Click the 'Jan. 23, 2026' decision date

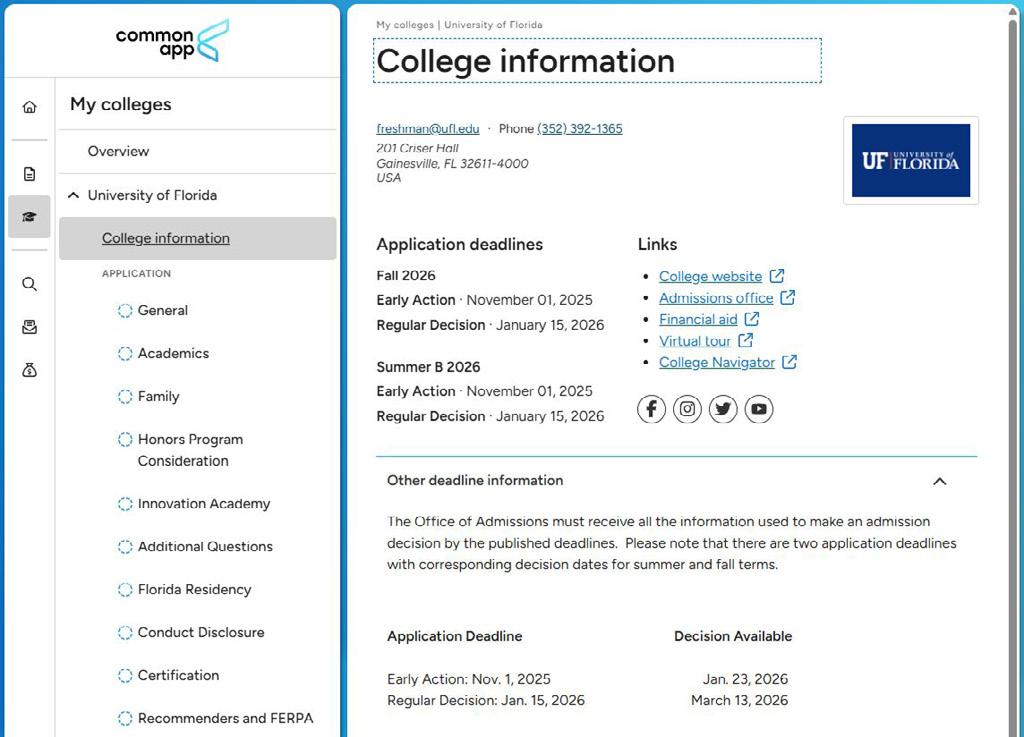coord(745,679)
